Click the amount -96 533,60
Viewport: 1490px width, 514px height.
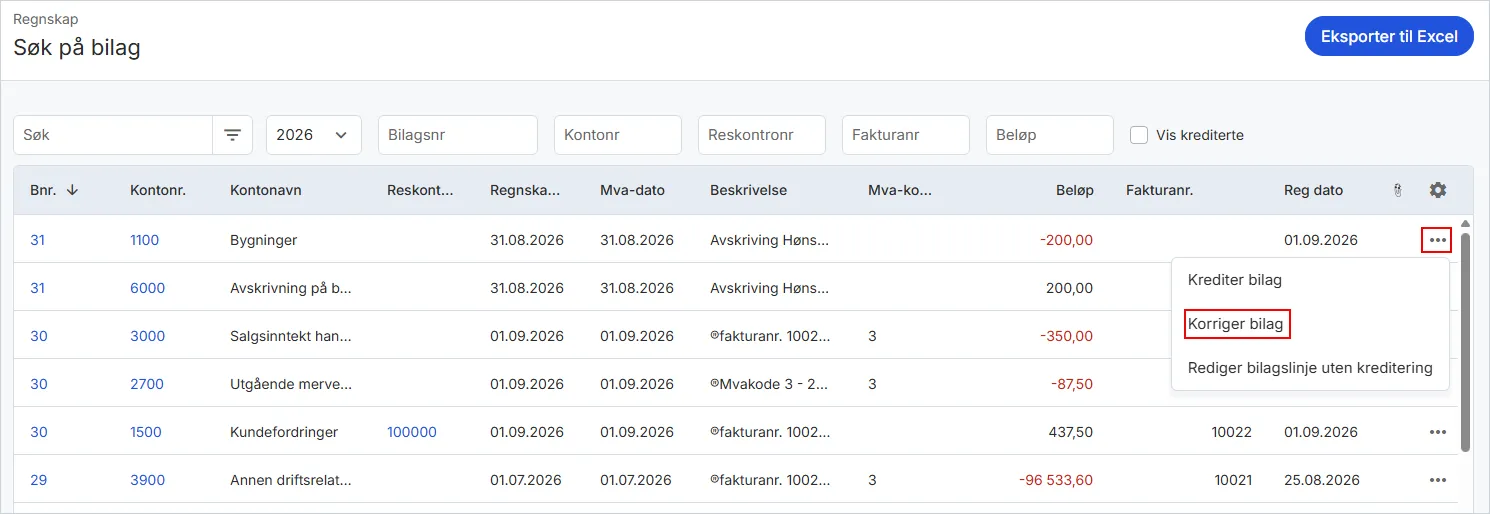[x=1056, y=480]
